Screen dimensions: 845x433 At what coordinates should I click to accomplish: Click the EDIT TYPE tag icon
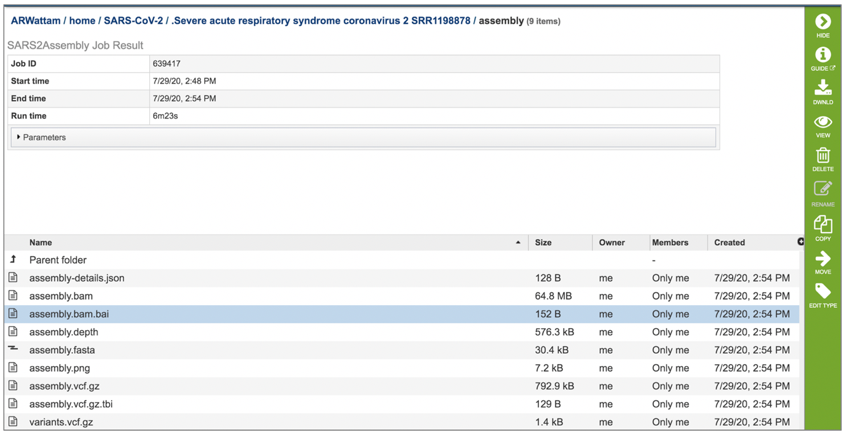click(x=822, y=292)
